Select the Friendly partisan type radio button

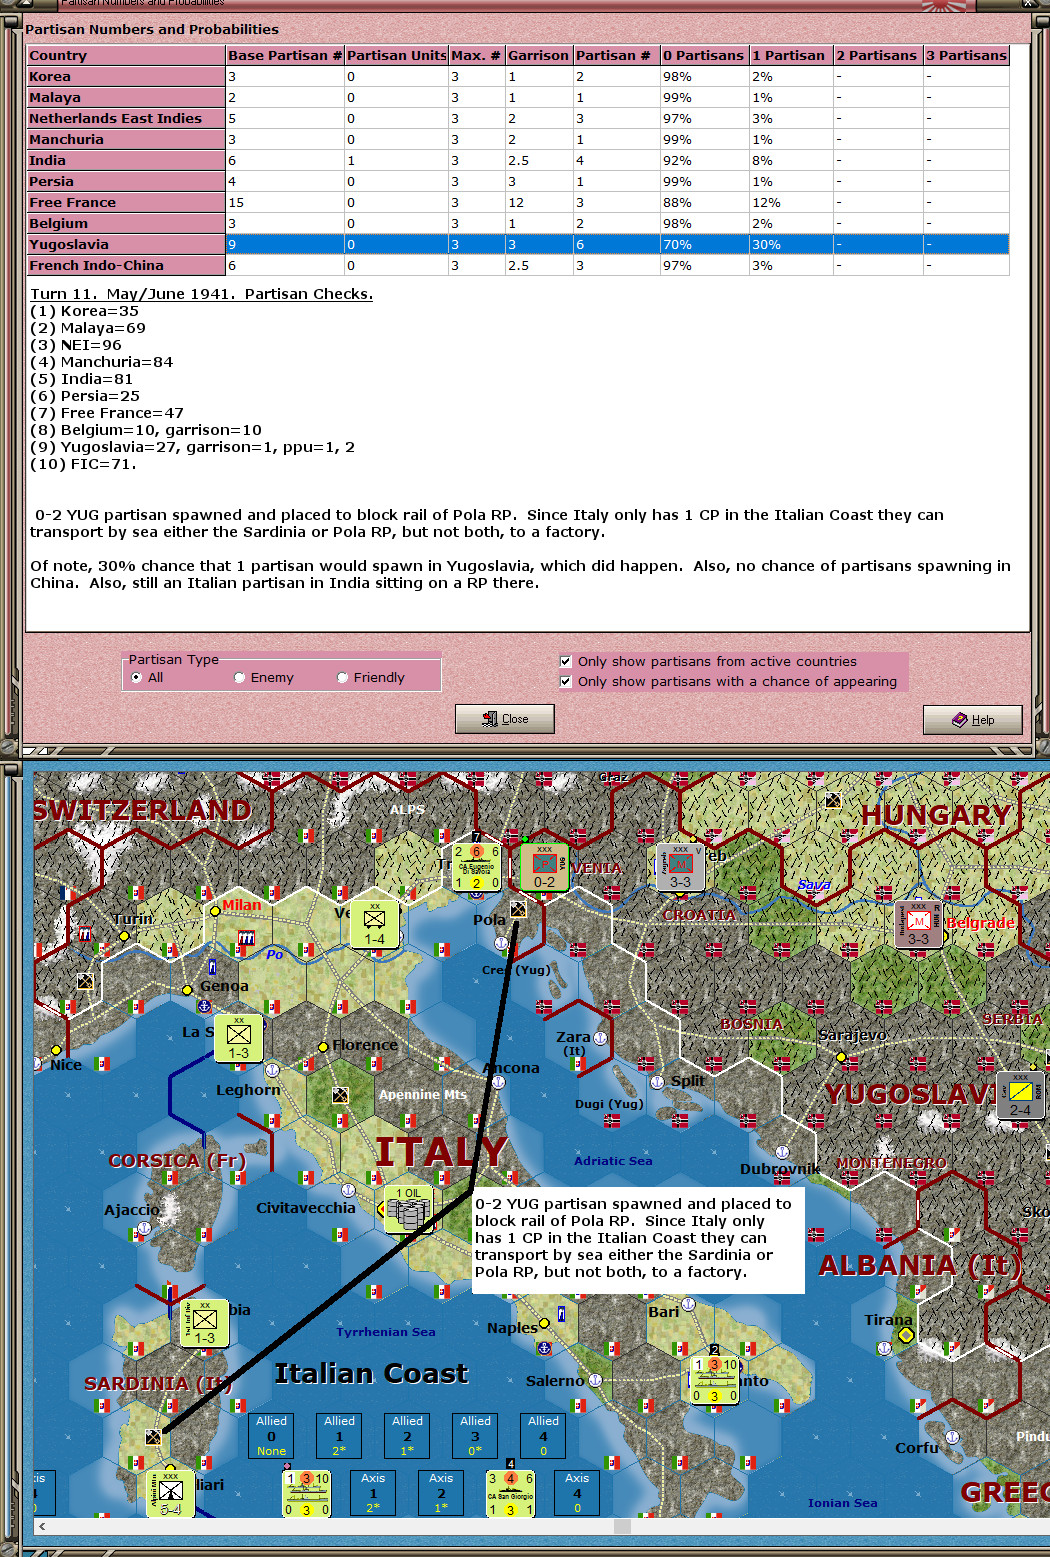tap(342, 677)
